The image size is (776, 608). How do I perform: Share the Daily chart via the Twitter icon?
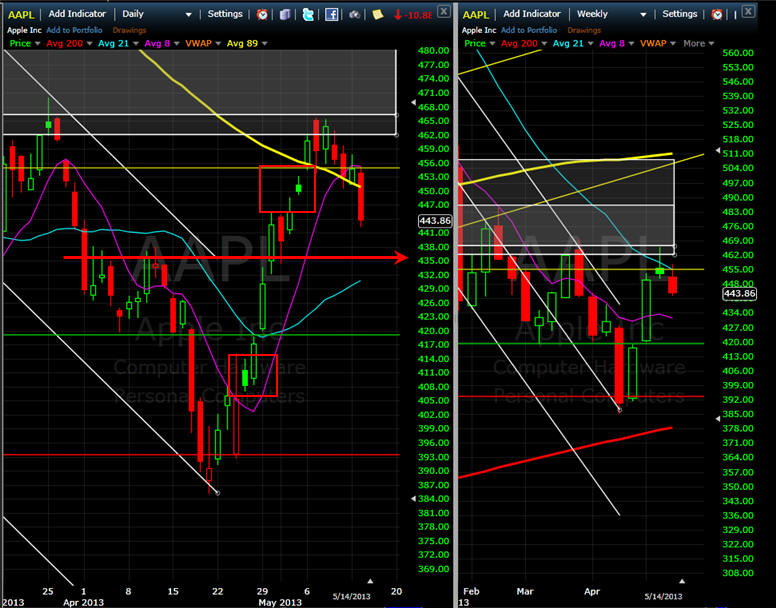coord(308,14)
